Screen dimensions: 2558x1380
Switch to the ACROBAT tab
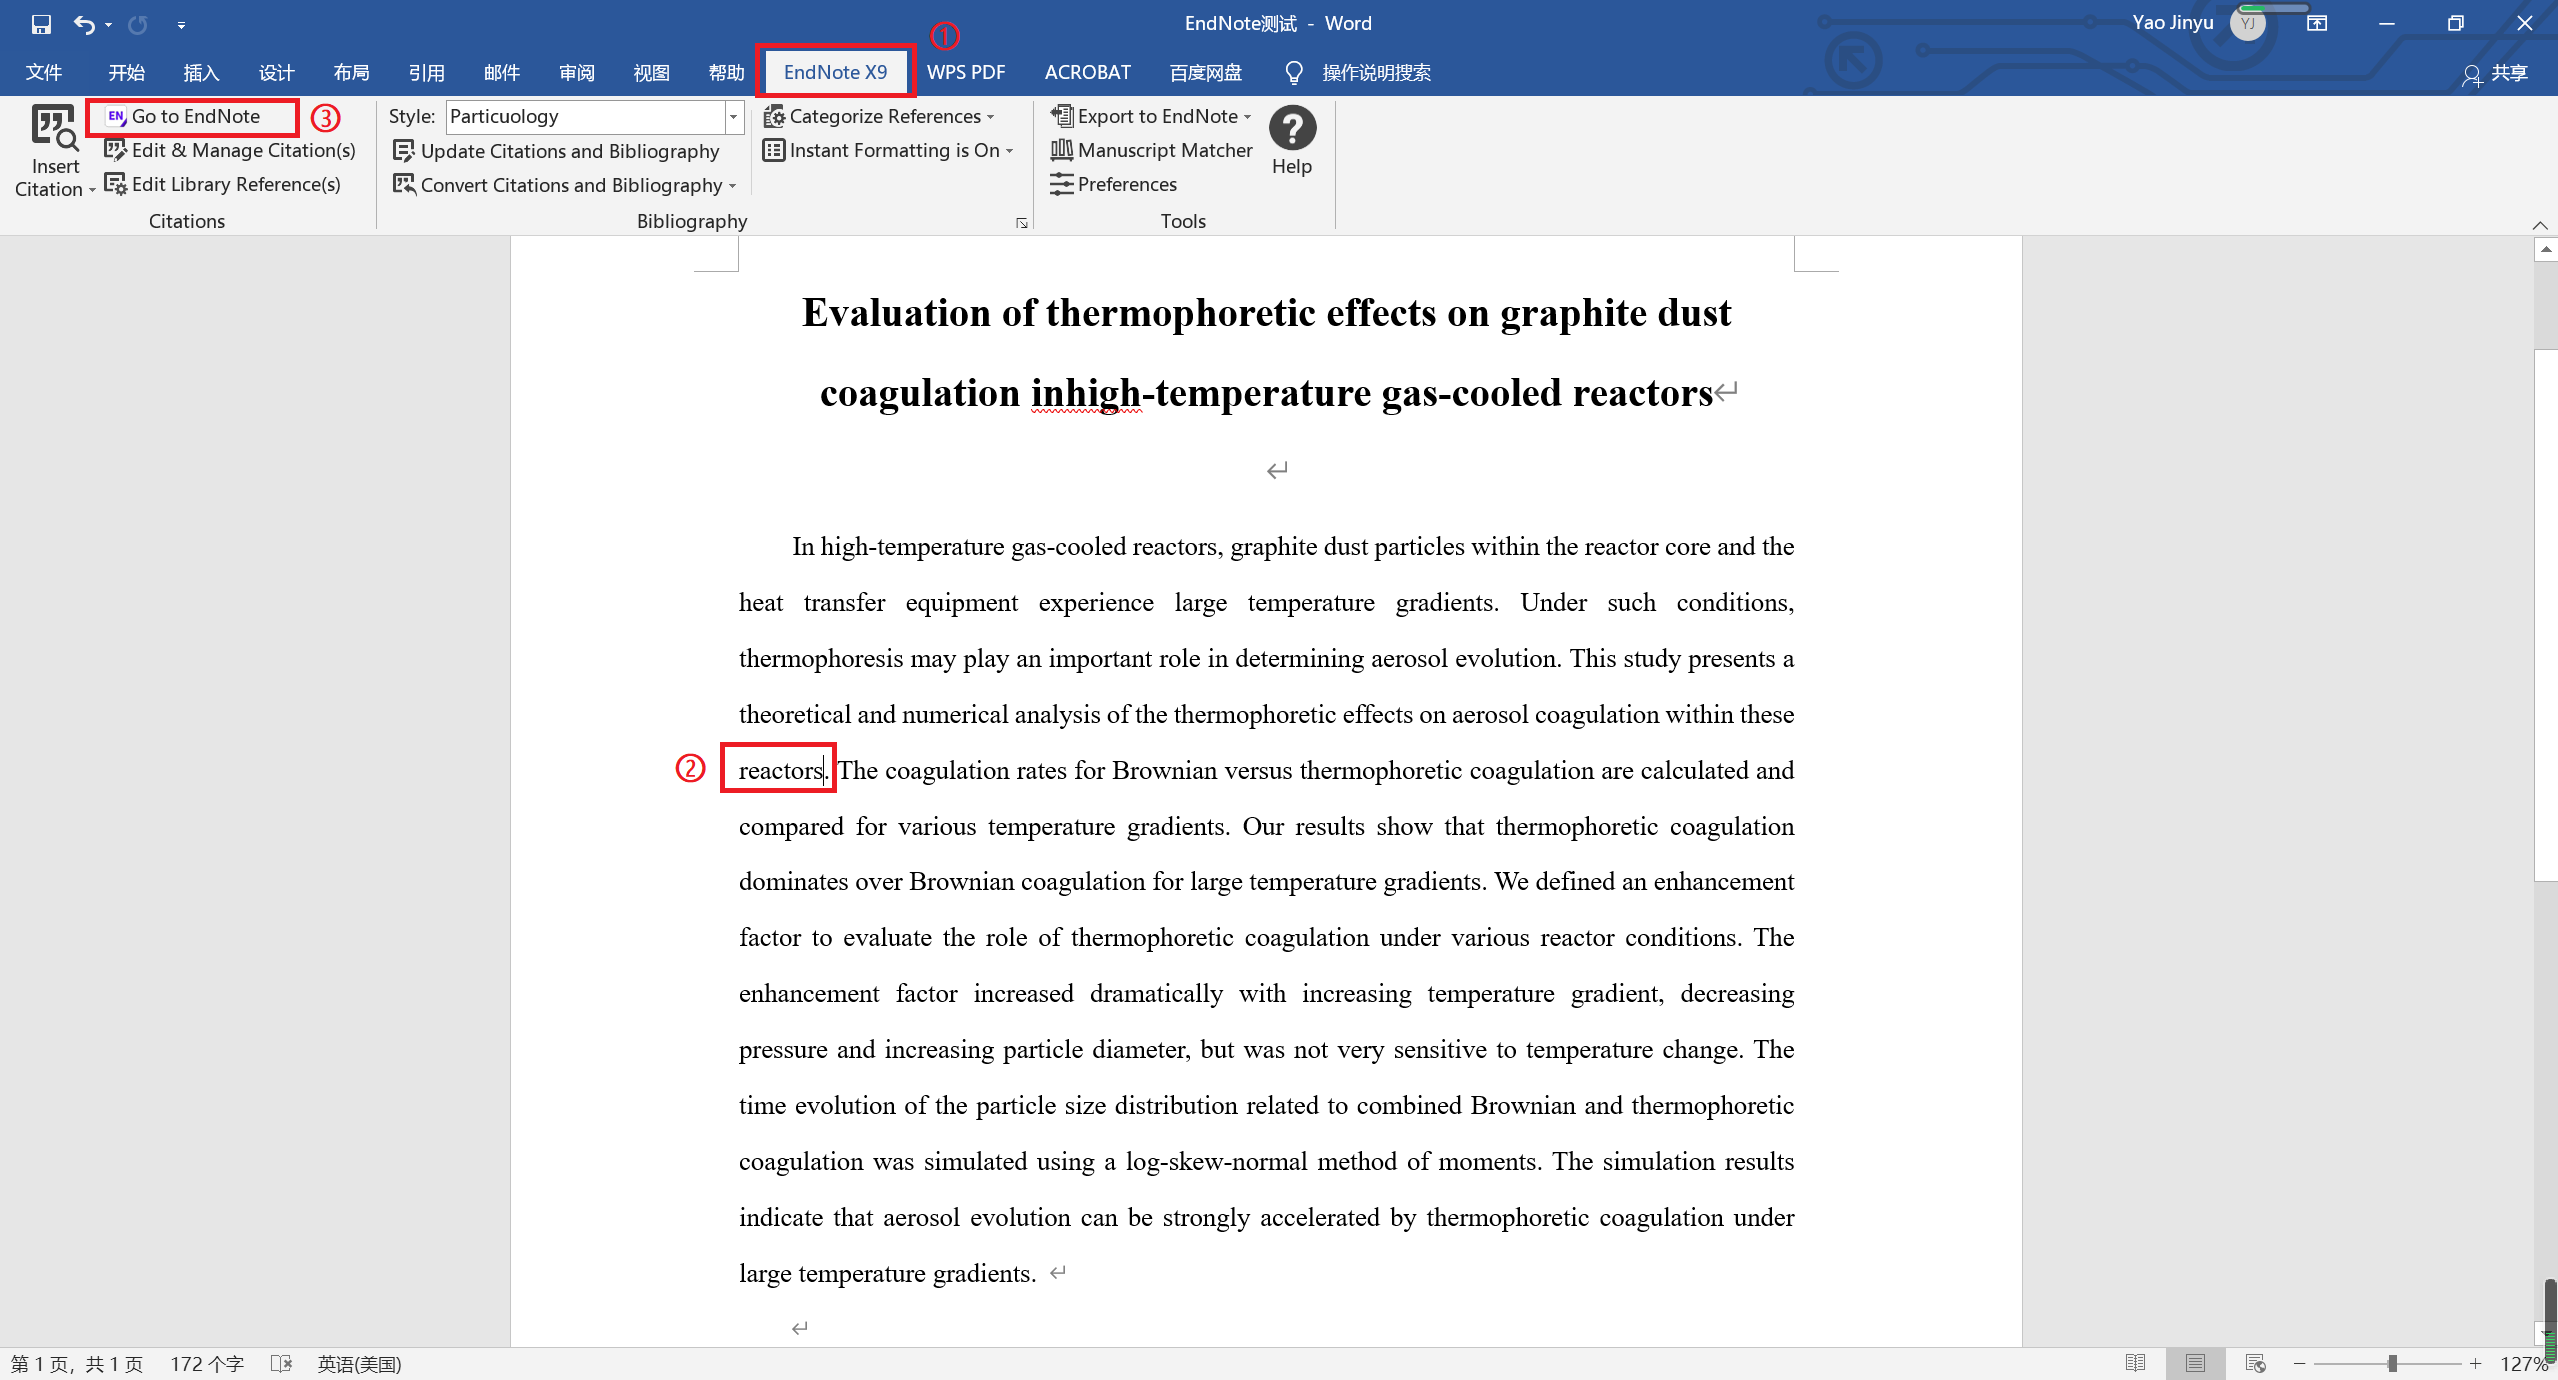coord(1087,72)
